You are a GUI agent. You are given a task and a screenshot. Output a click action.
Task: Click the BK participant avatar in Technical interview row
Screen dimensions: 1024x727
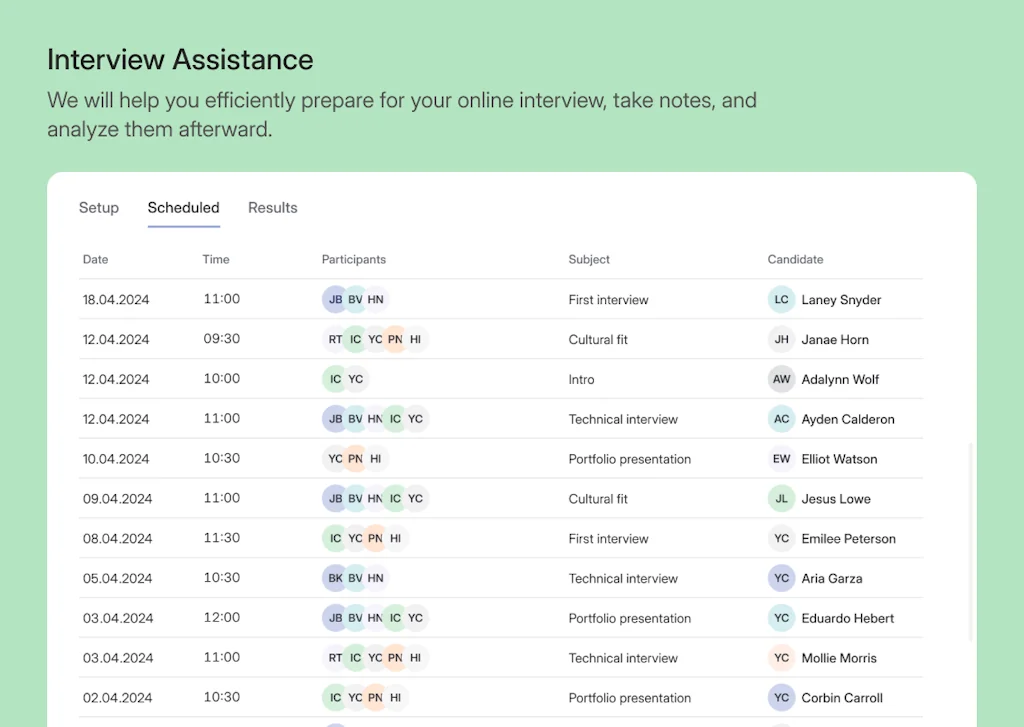335,578
